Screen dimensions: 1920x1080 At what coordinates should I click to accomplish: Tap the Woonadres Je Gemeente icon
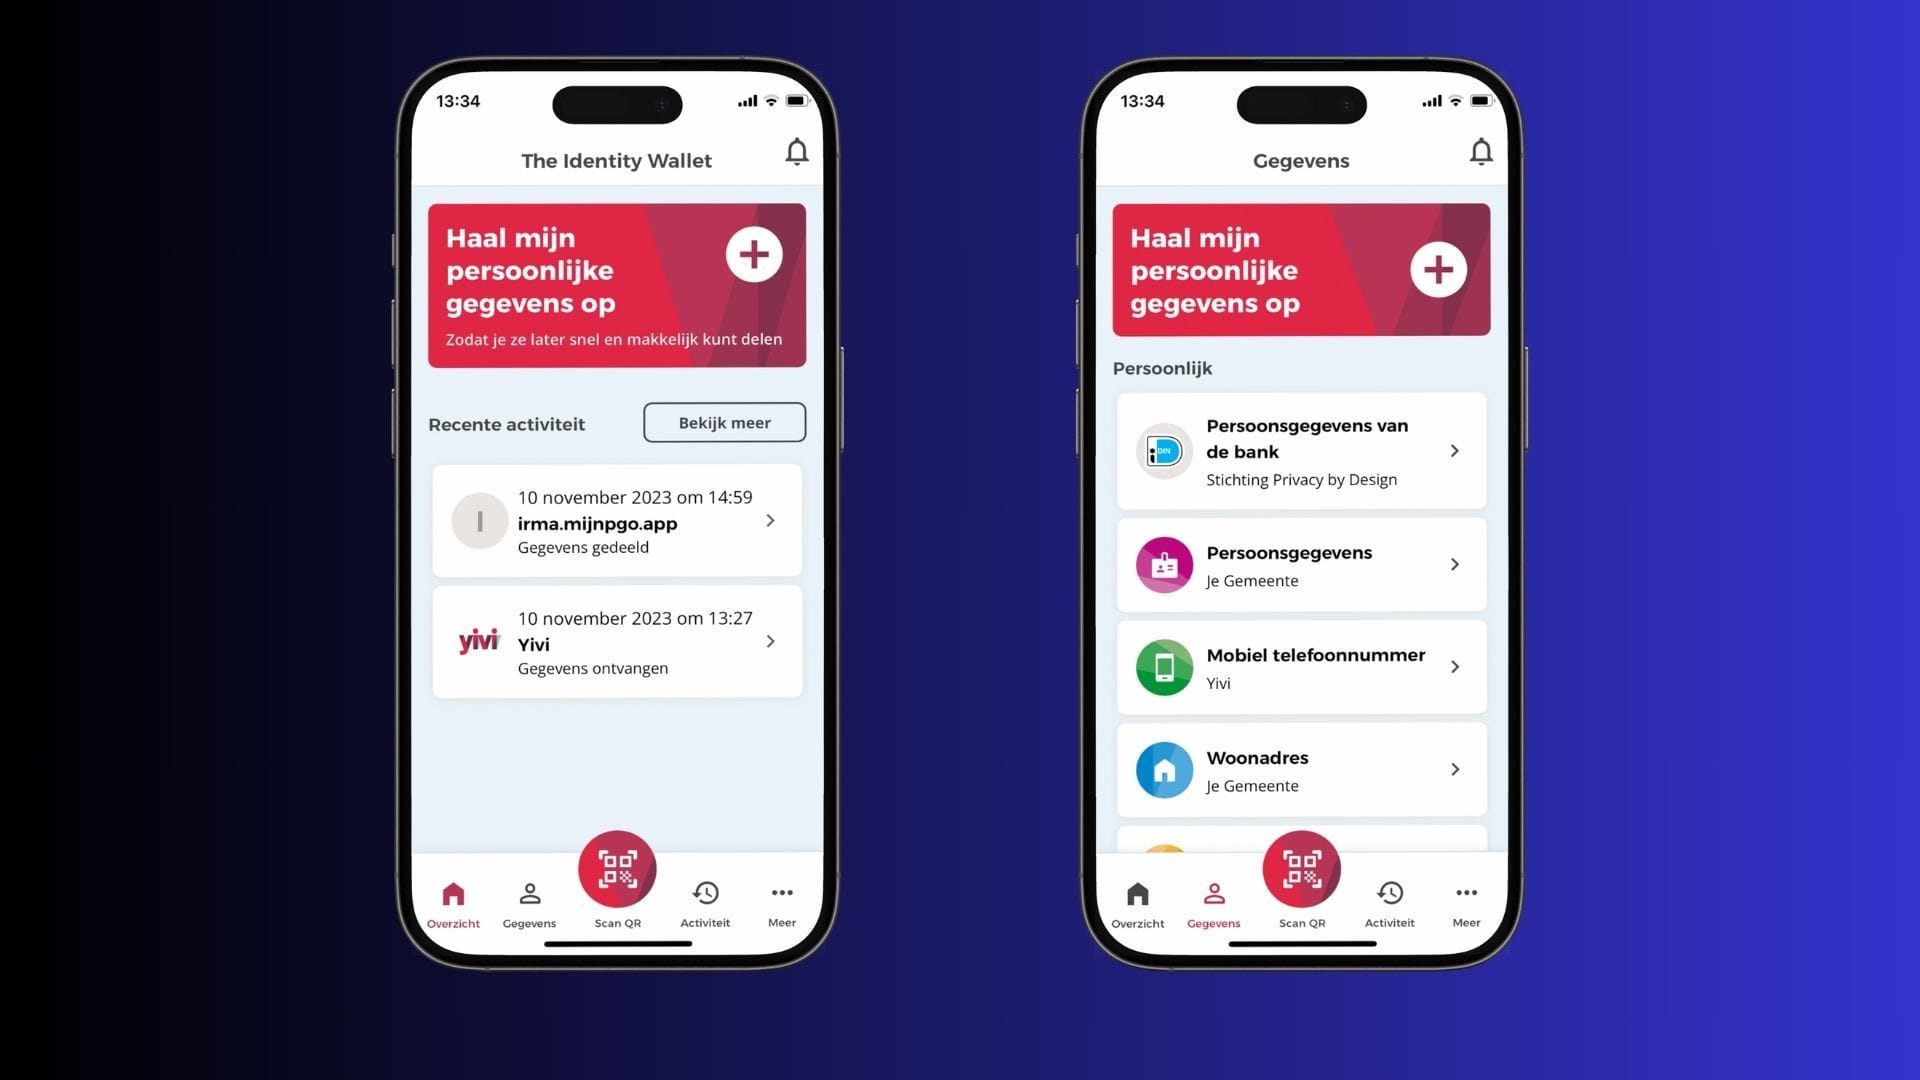(x=1162, y=770)
